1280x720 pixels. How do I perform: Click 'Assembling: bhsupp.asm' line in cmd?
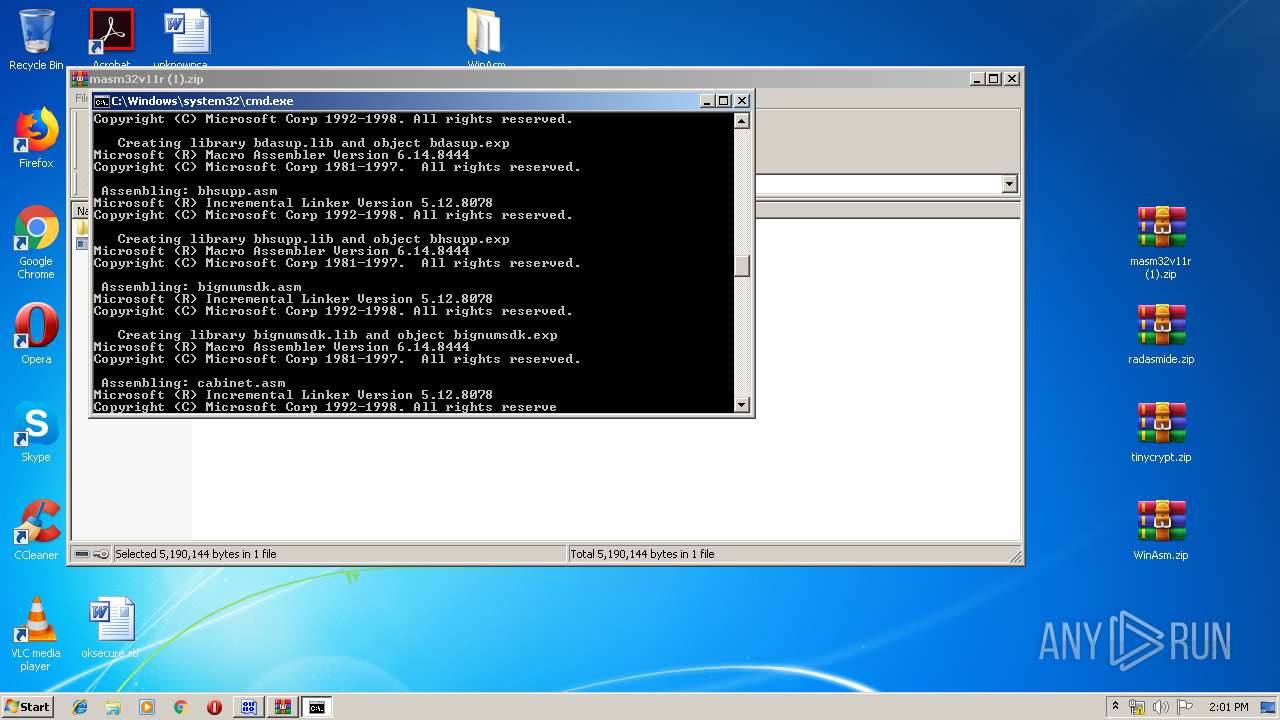point(189,191)
